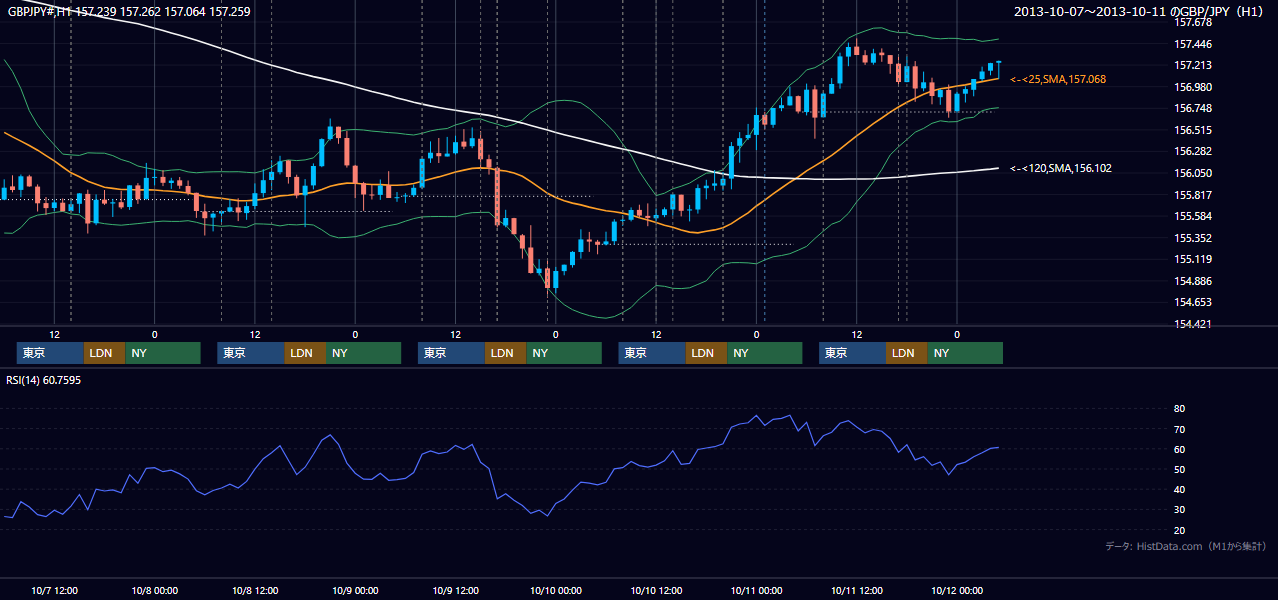Select the RSI(14) 60.7595 indicator label

(x=43, y=380)
